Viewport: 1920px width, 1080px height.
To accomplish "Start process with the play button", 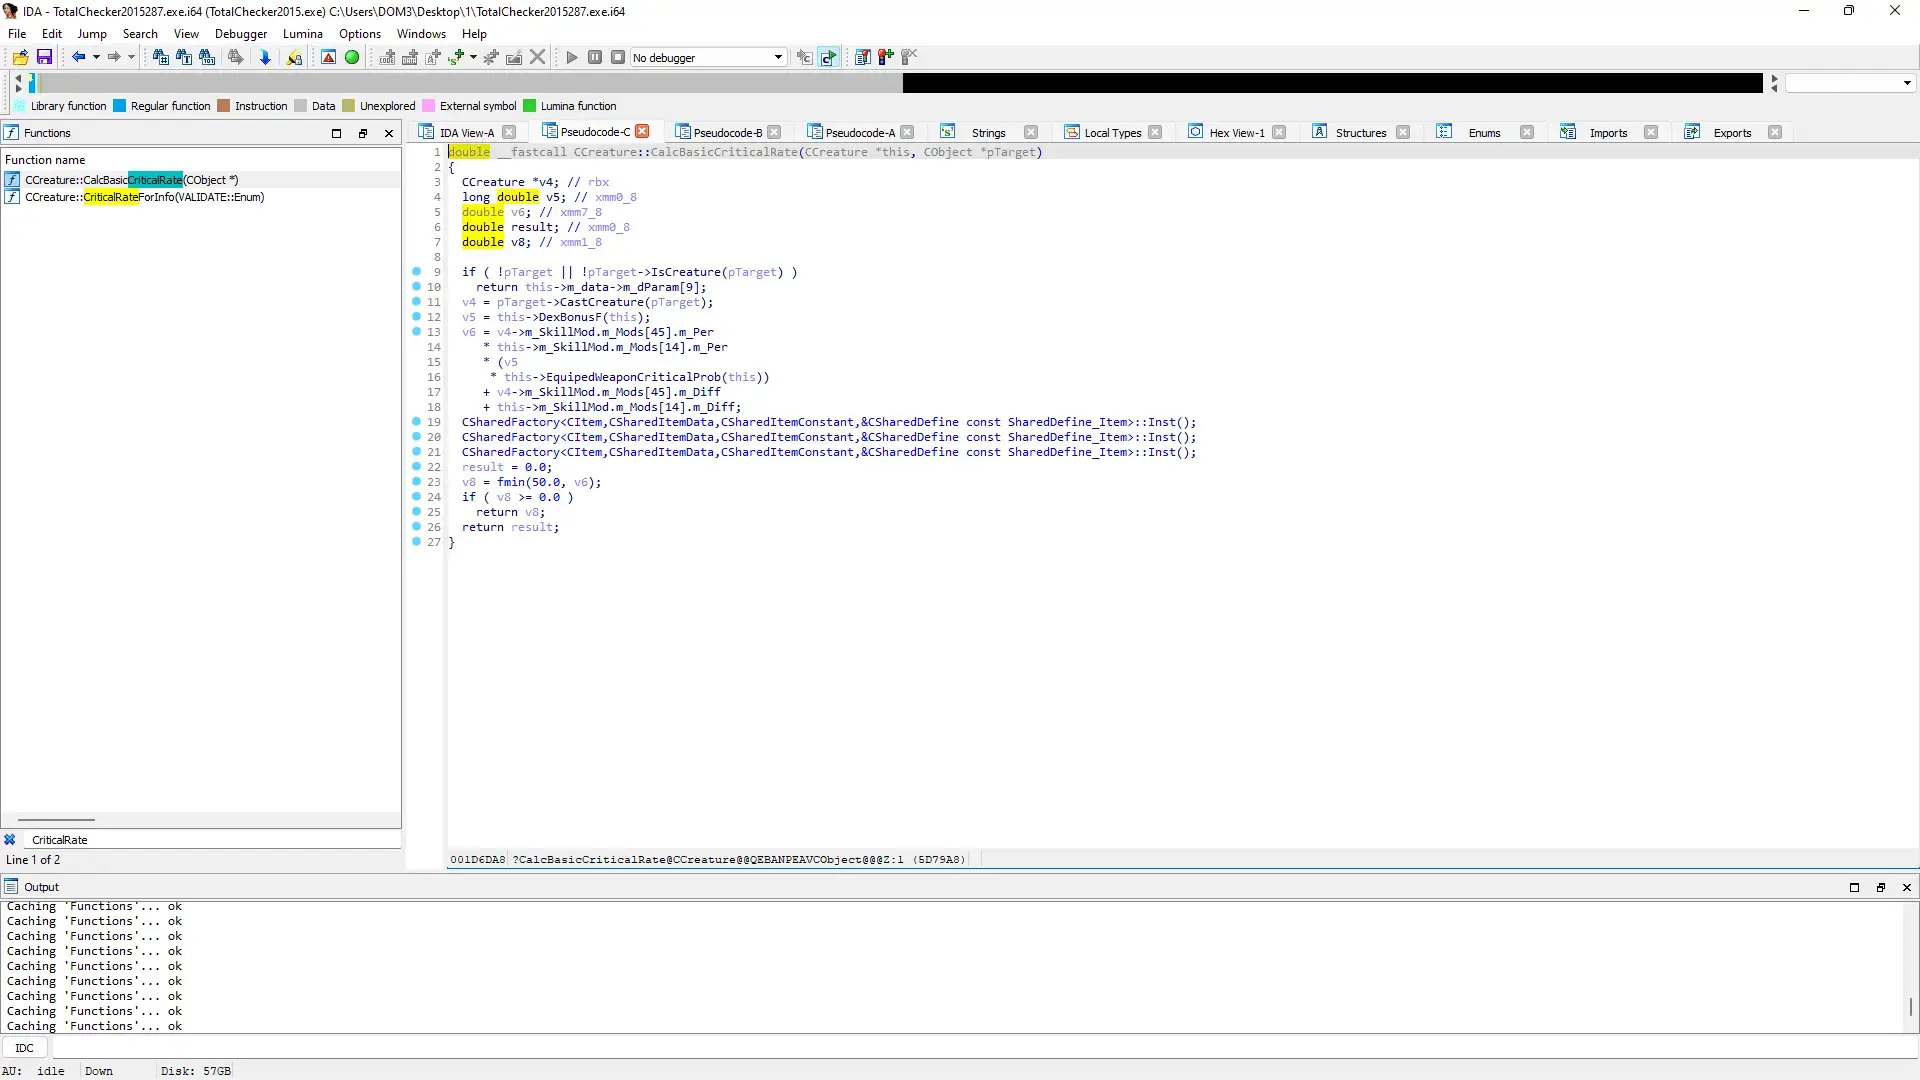I will [572, 57].
